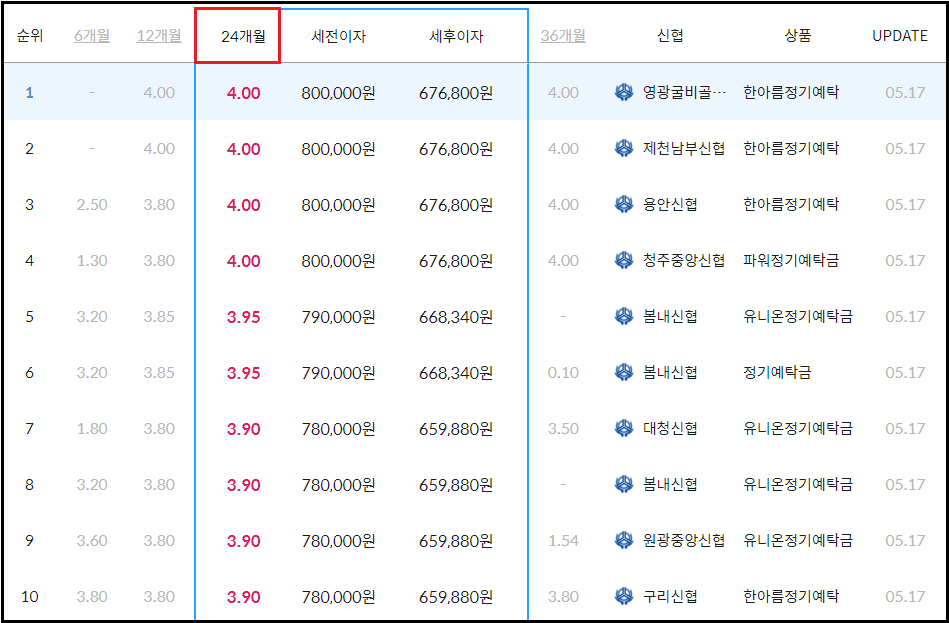Click the 36개월 column header link
Viewport: 949px width, 623px height.
564,36
